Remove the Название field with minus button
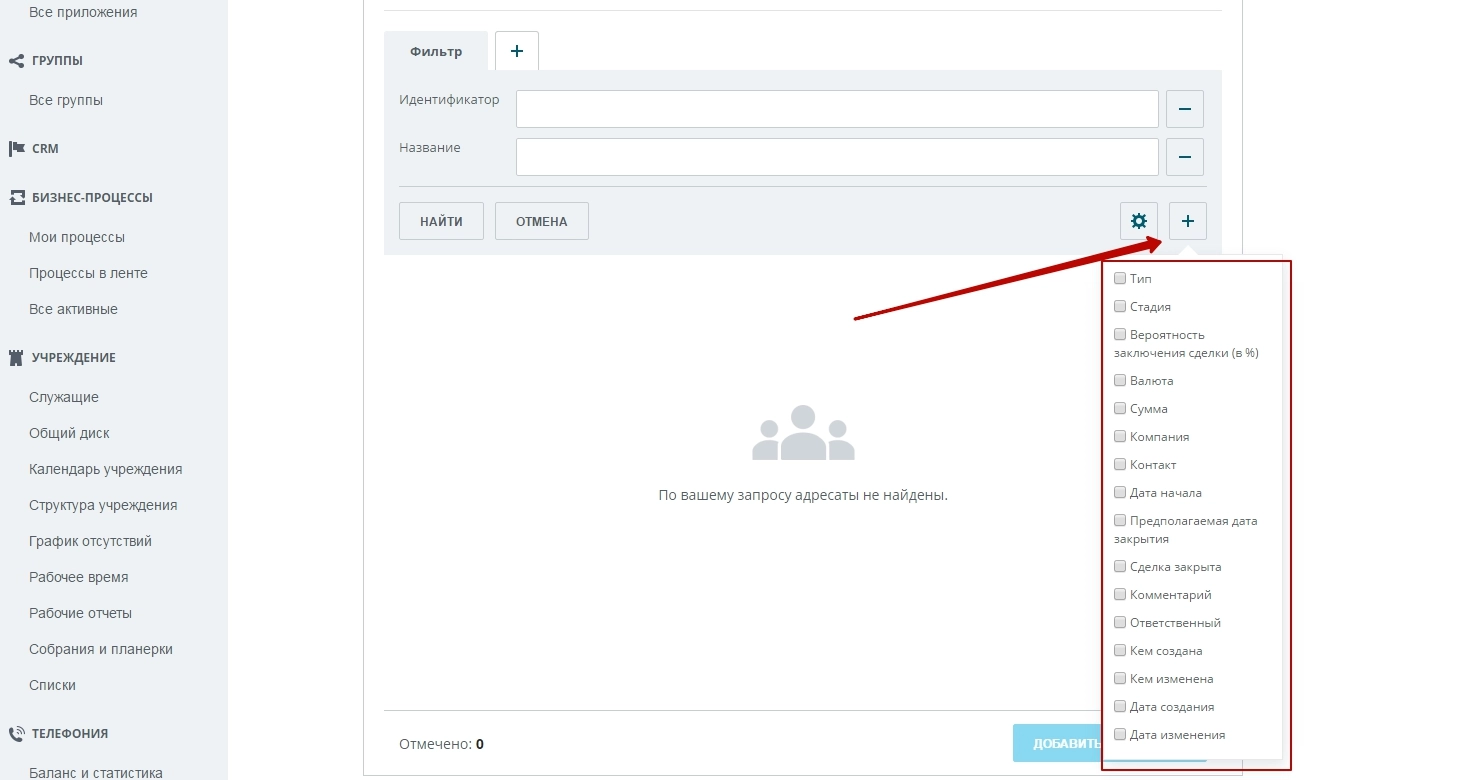 click(x=1184, y=157)
